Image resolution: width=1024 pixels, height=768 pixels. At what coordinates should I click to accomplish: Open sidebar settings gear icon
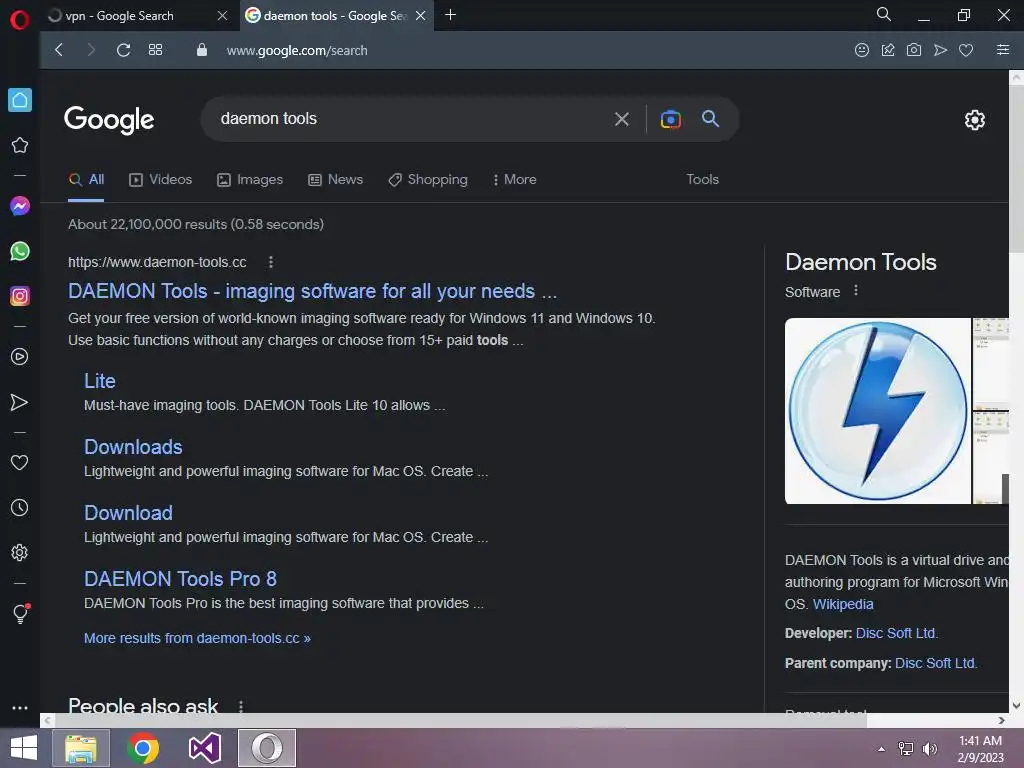tap(20, 552)
